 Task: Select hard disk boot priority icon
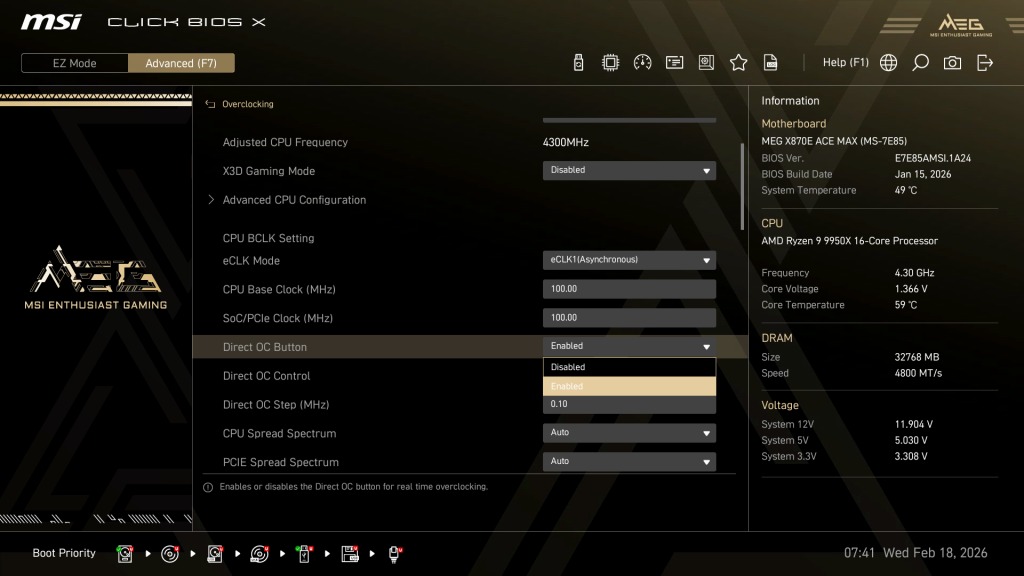pos(125,554)
